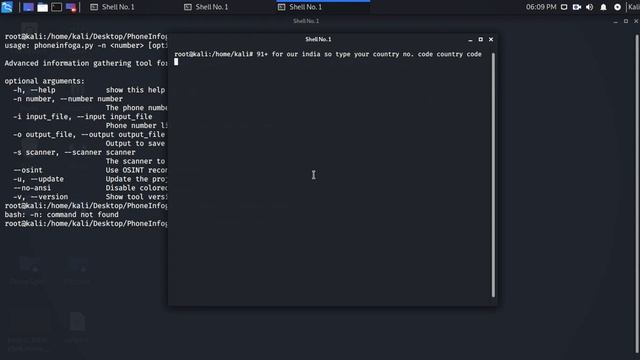Open the volume speaker tray icon
Screen dimensions: 640x360
(x=590, y=7)
